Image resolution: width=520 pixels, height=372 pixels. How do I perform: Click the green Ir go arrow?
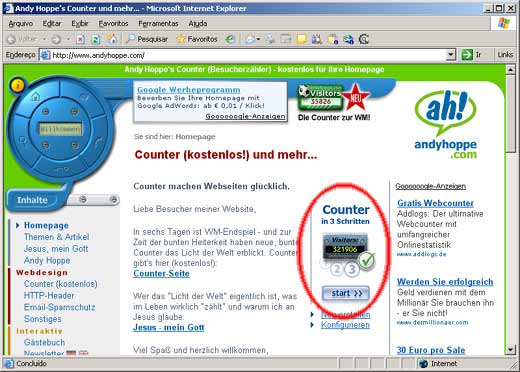(467, 55)
